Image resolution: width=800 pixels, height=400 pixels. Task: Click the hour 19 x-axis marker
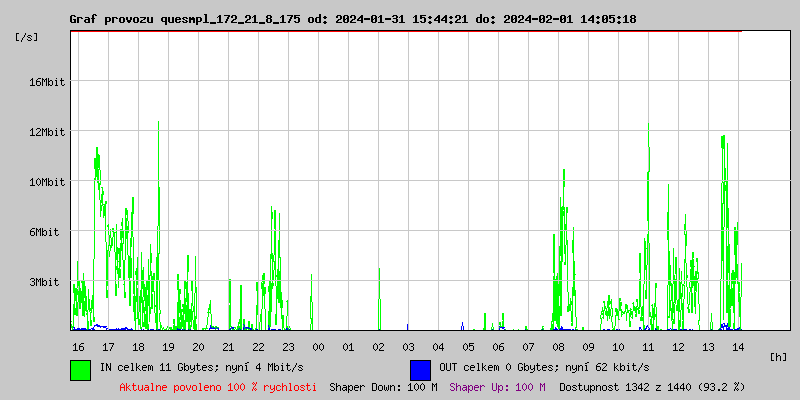click(168, 347)
